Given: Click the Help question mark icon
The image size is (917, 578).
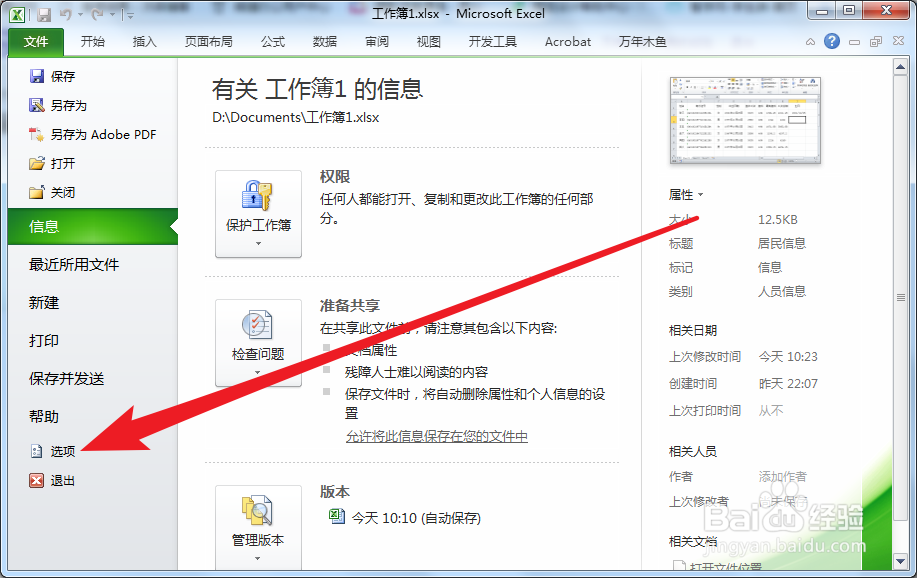Looking at the screenshot, I should tap(831, 42).
